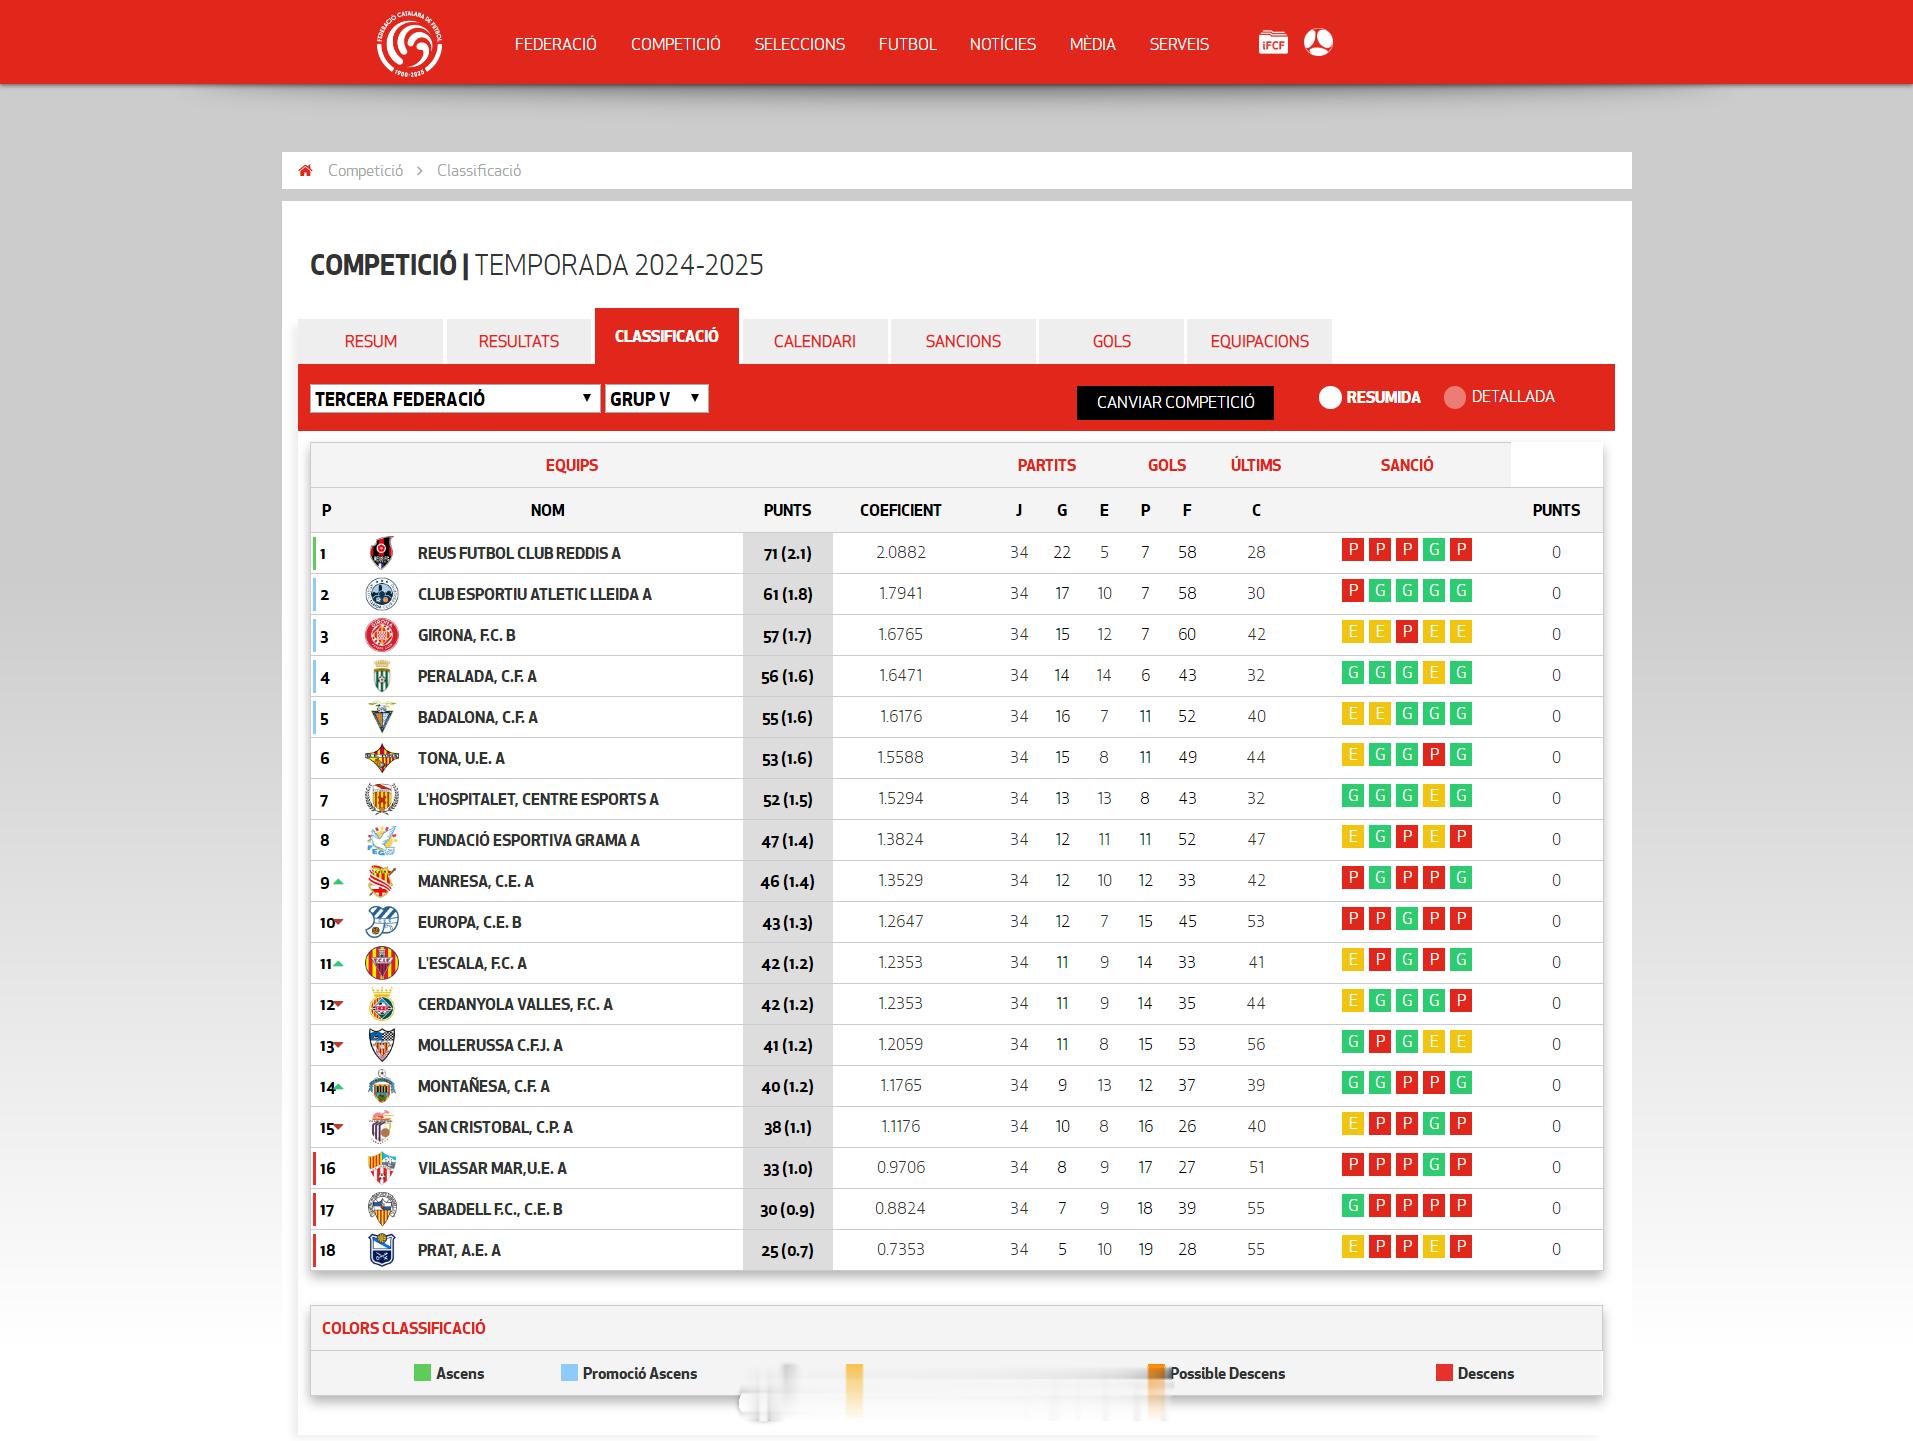This screenshot has width=1913, height=1441.
Task: Click Sabadell B points cell 30 (0.9)
Action: pos(788,1209)
